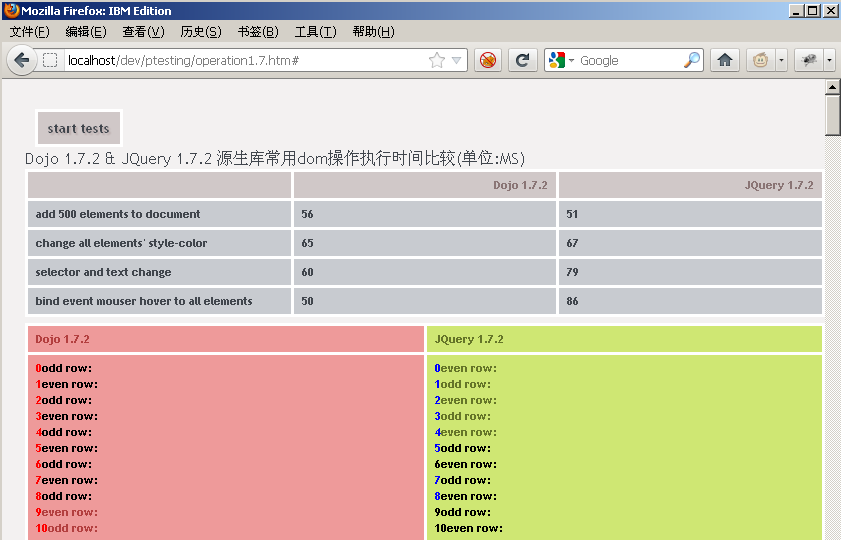This screenshot has width=841, height=540.
Task: Click '10even row:' in JQuery panel
Action: point(469,528)
